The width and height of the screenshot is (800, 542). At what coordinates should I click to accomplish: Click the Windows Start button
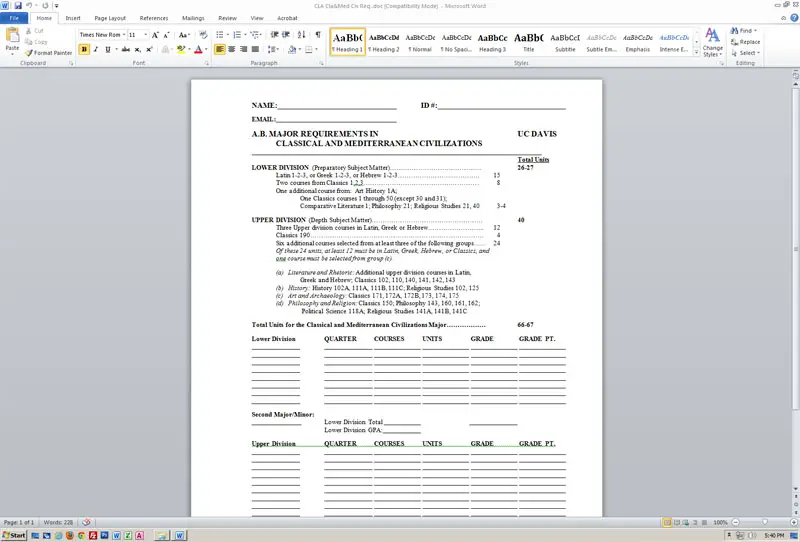click(14, 535)
